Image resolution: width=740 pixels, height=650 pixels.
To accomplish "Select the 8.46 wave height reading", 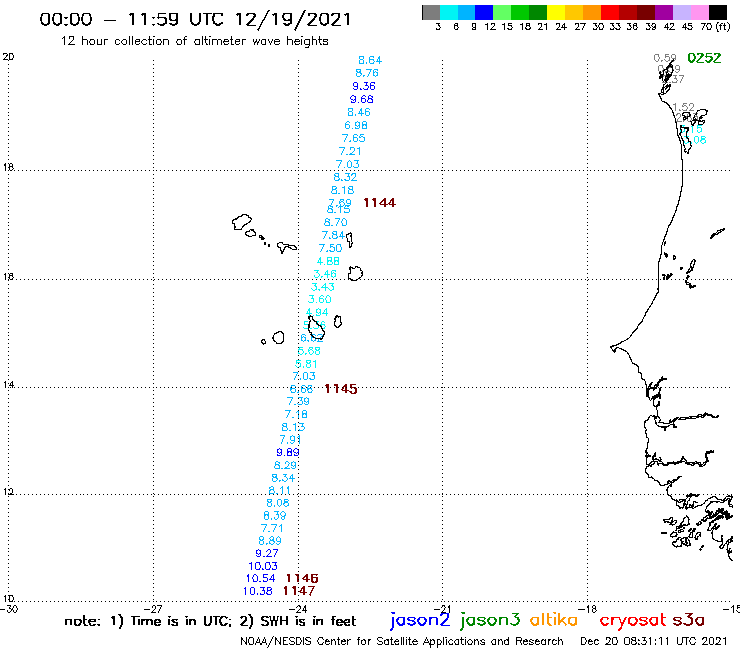I will (359, 112).
